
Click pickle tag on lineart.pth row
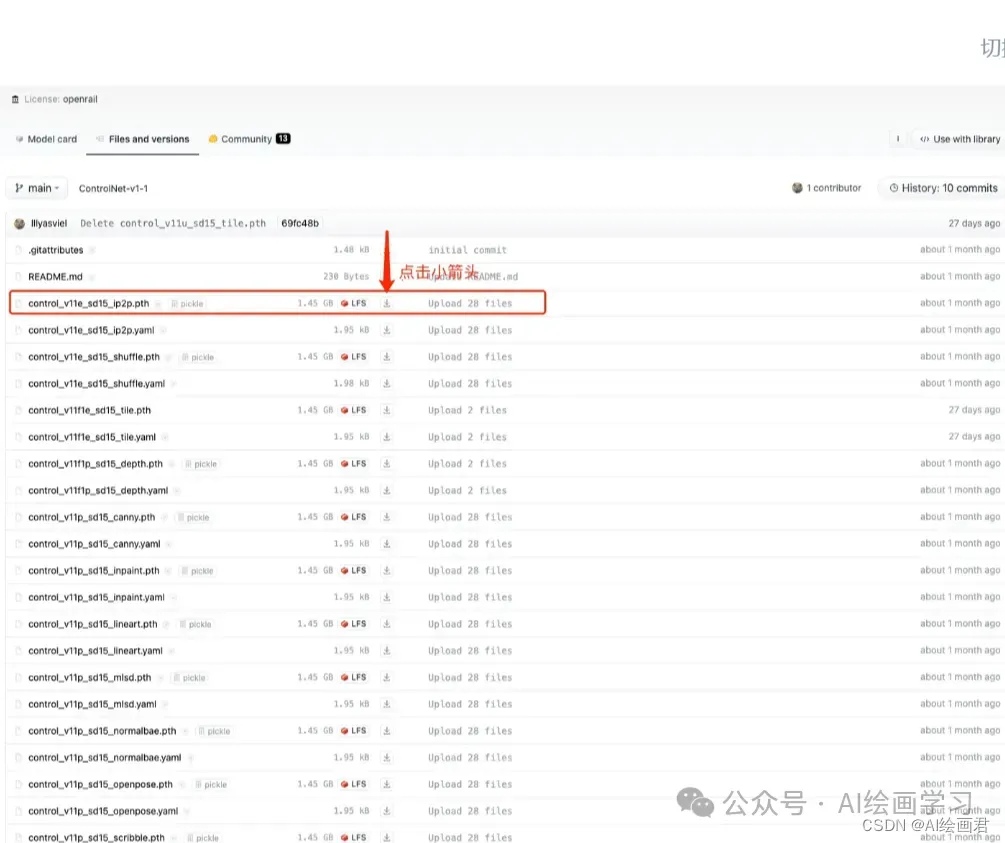(x=195, y=624)
